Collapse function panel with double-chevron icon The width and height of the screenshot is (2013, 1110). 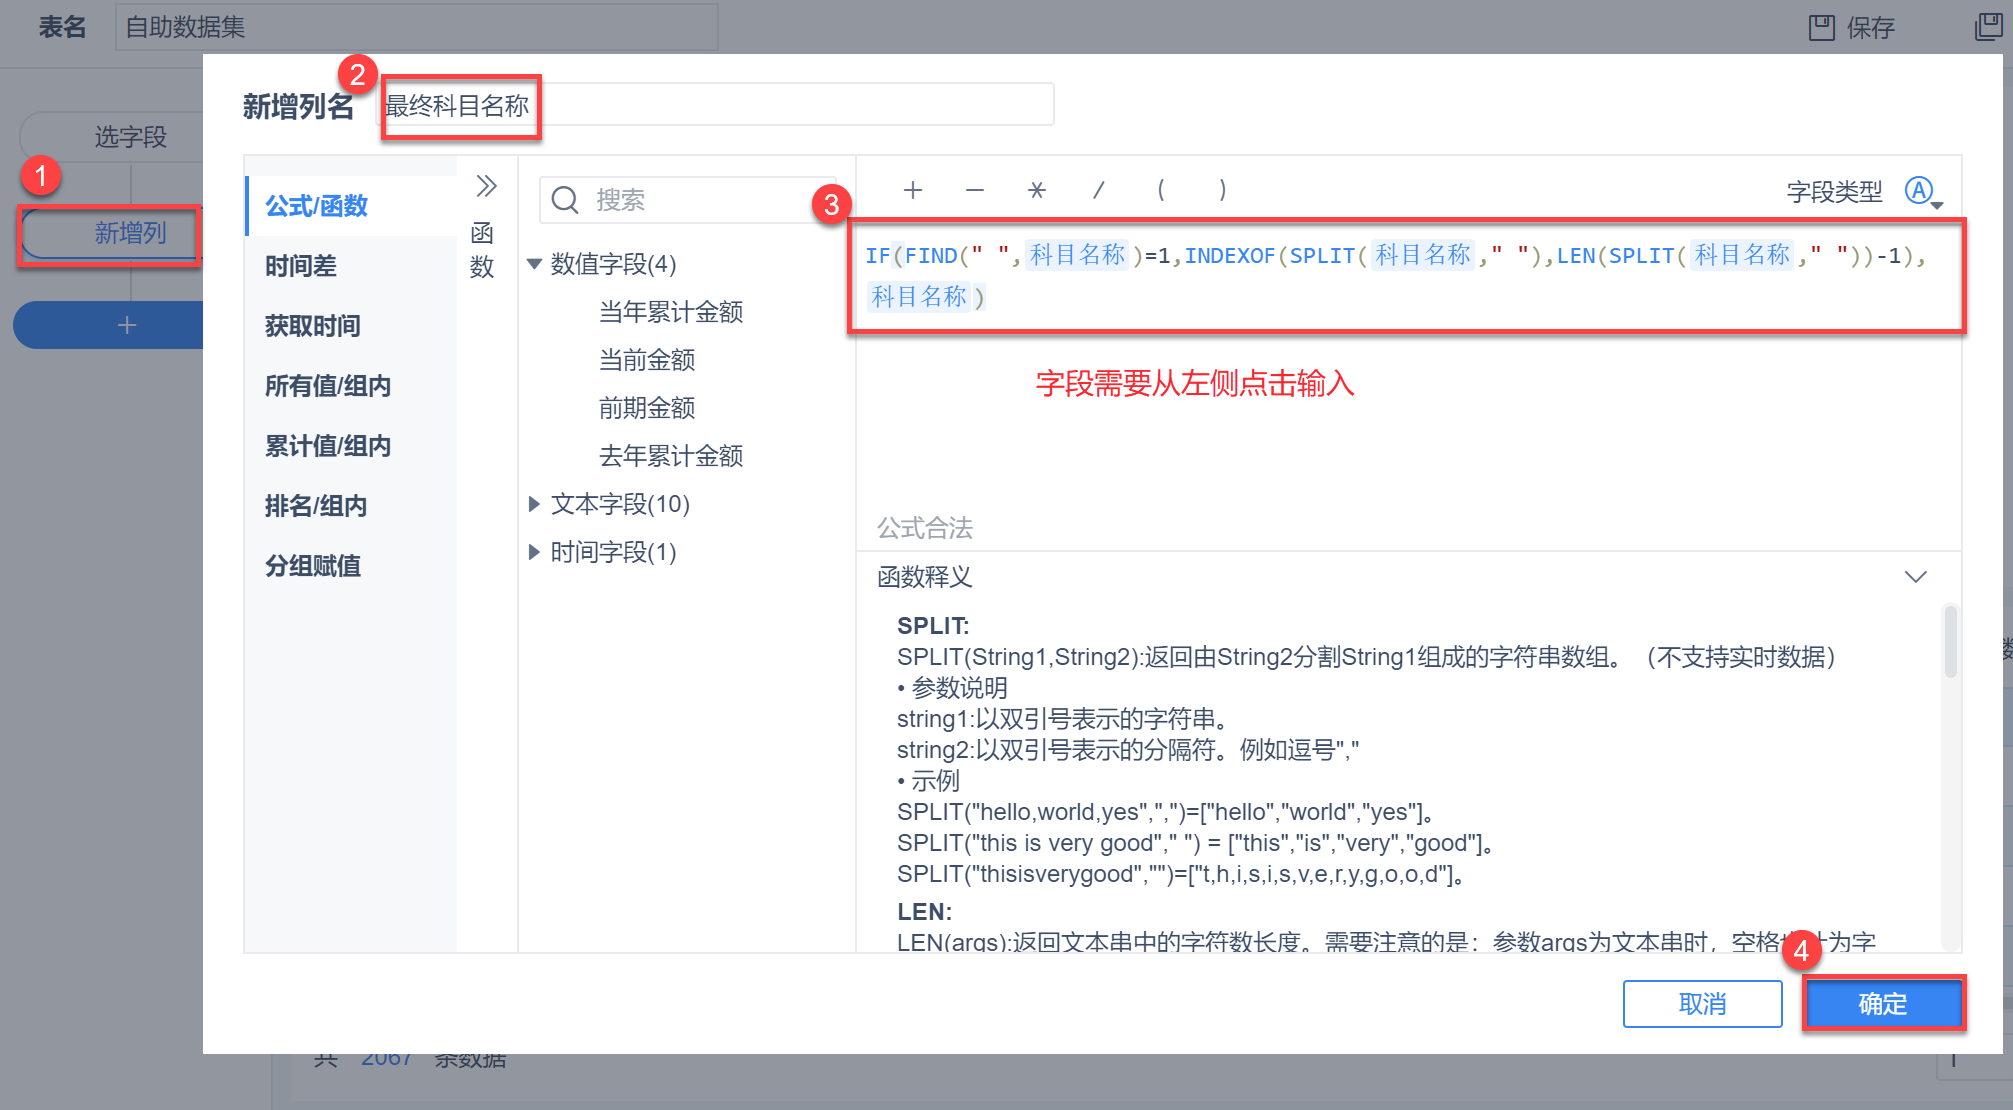tap(486, 186)
